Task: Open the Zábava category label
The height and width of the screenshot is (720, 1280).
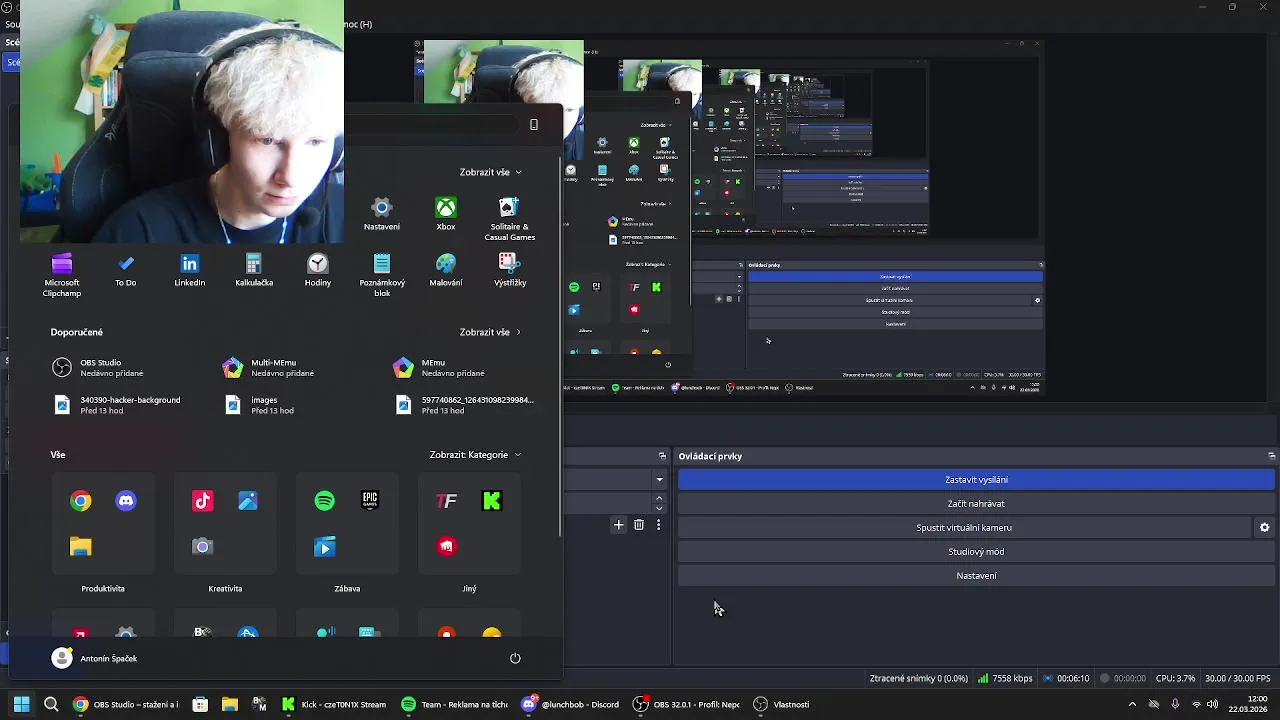Action: [x=347, y=589]
